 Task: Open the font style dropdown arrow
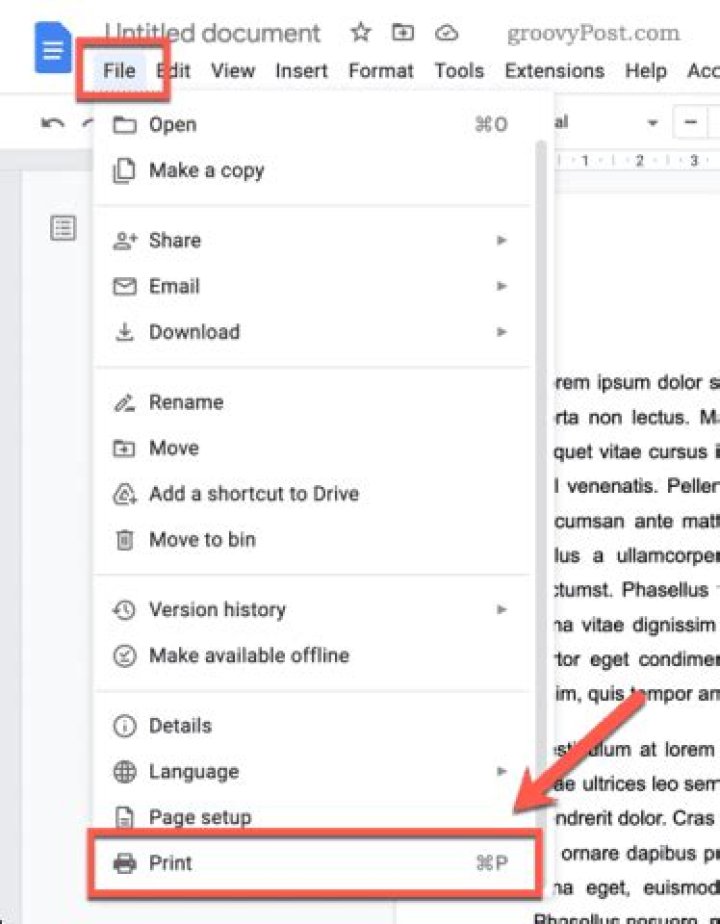[x=652, y=124]
